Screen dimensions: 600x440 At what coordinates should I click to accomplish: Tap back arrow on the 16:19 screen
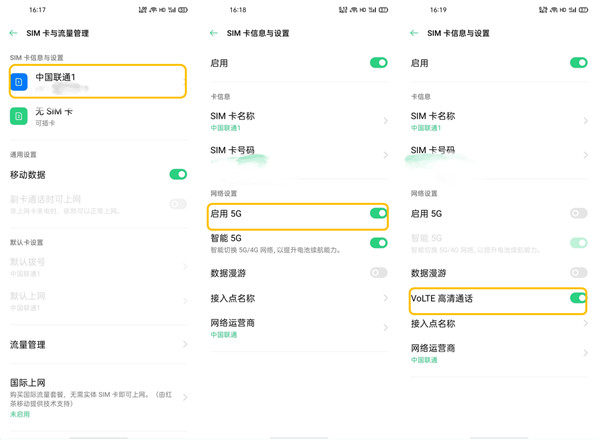414,33
